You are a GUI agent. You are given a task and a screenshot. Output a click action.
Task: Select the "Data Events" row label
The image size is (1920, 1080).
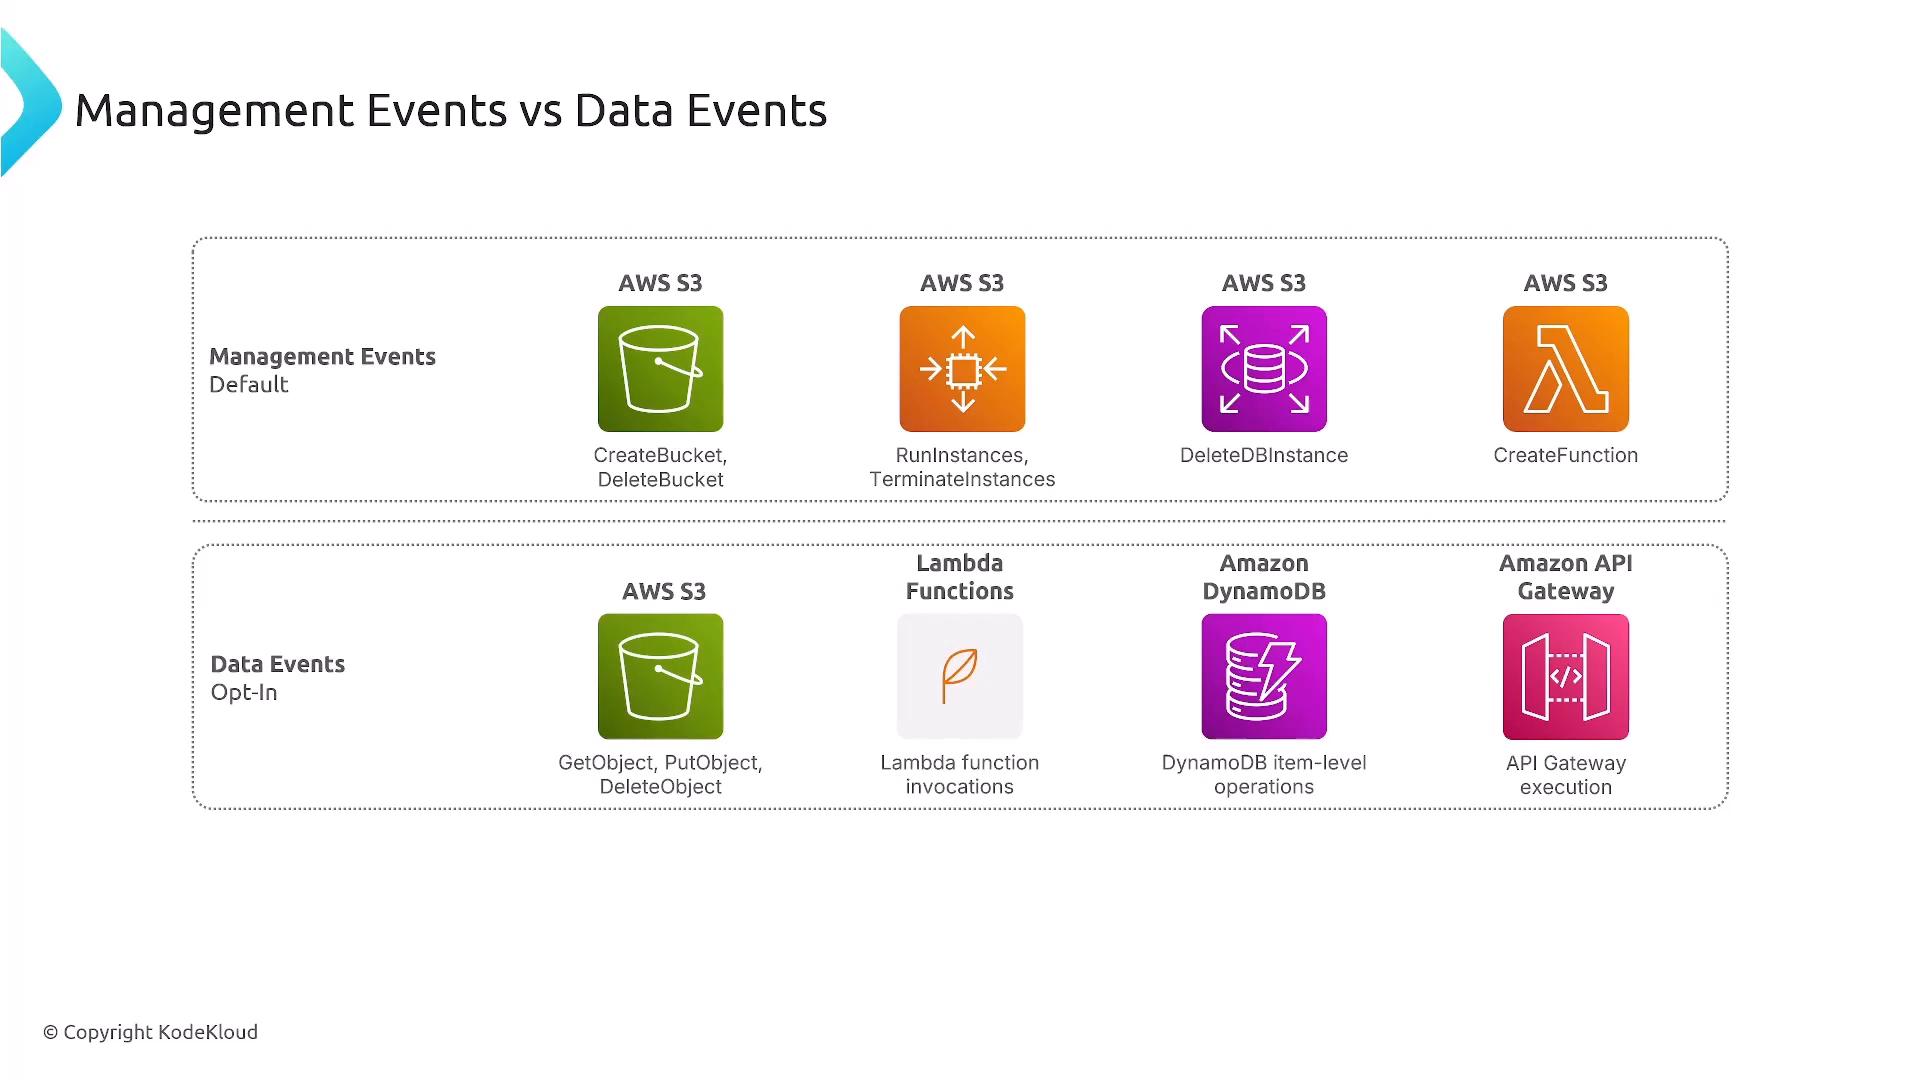277,664
